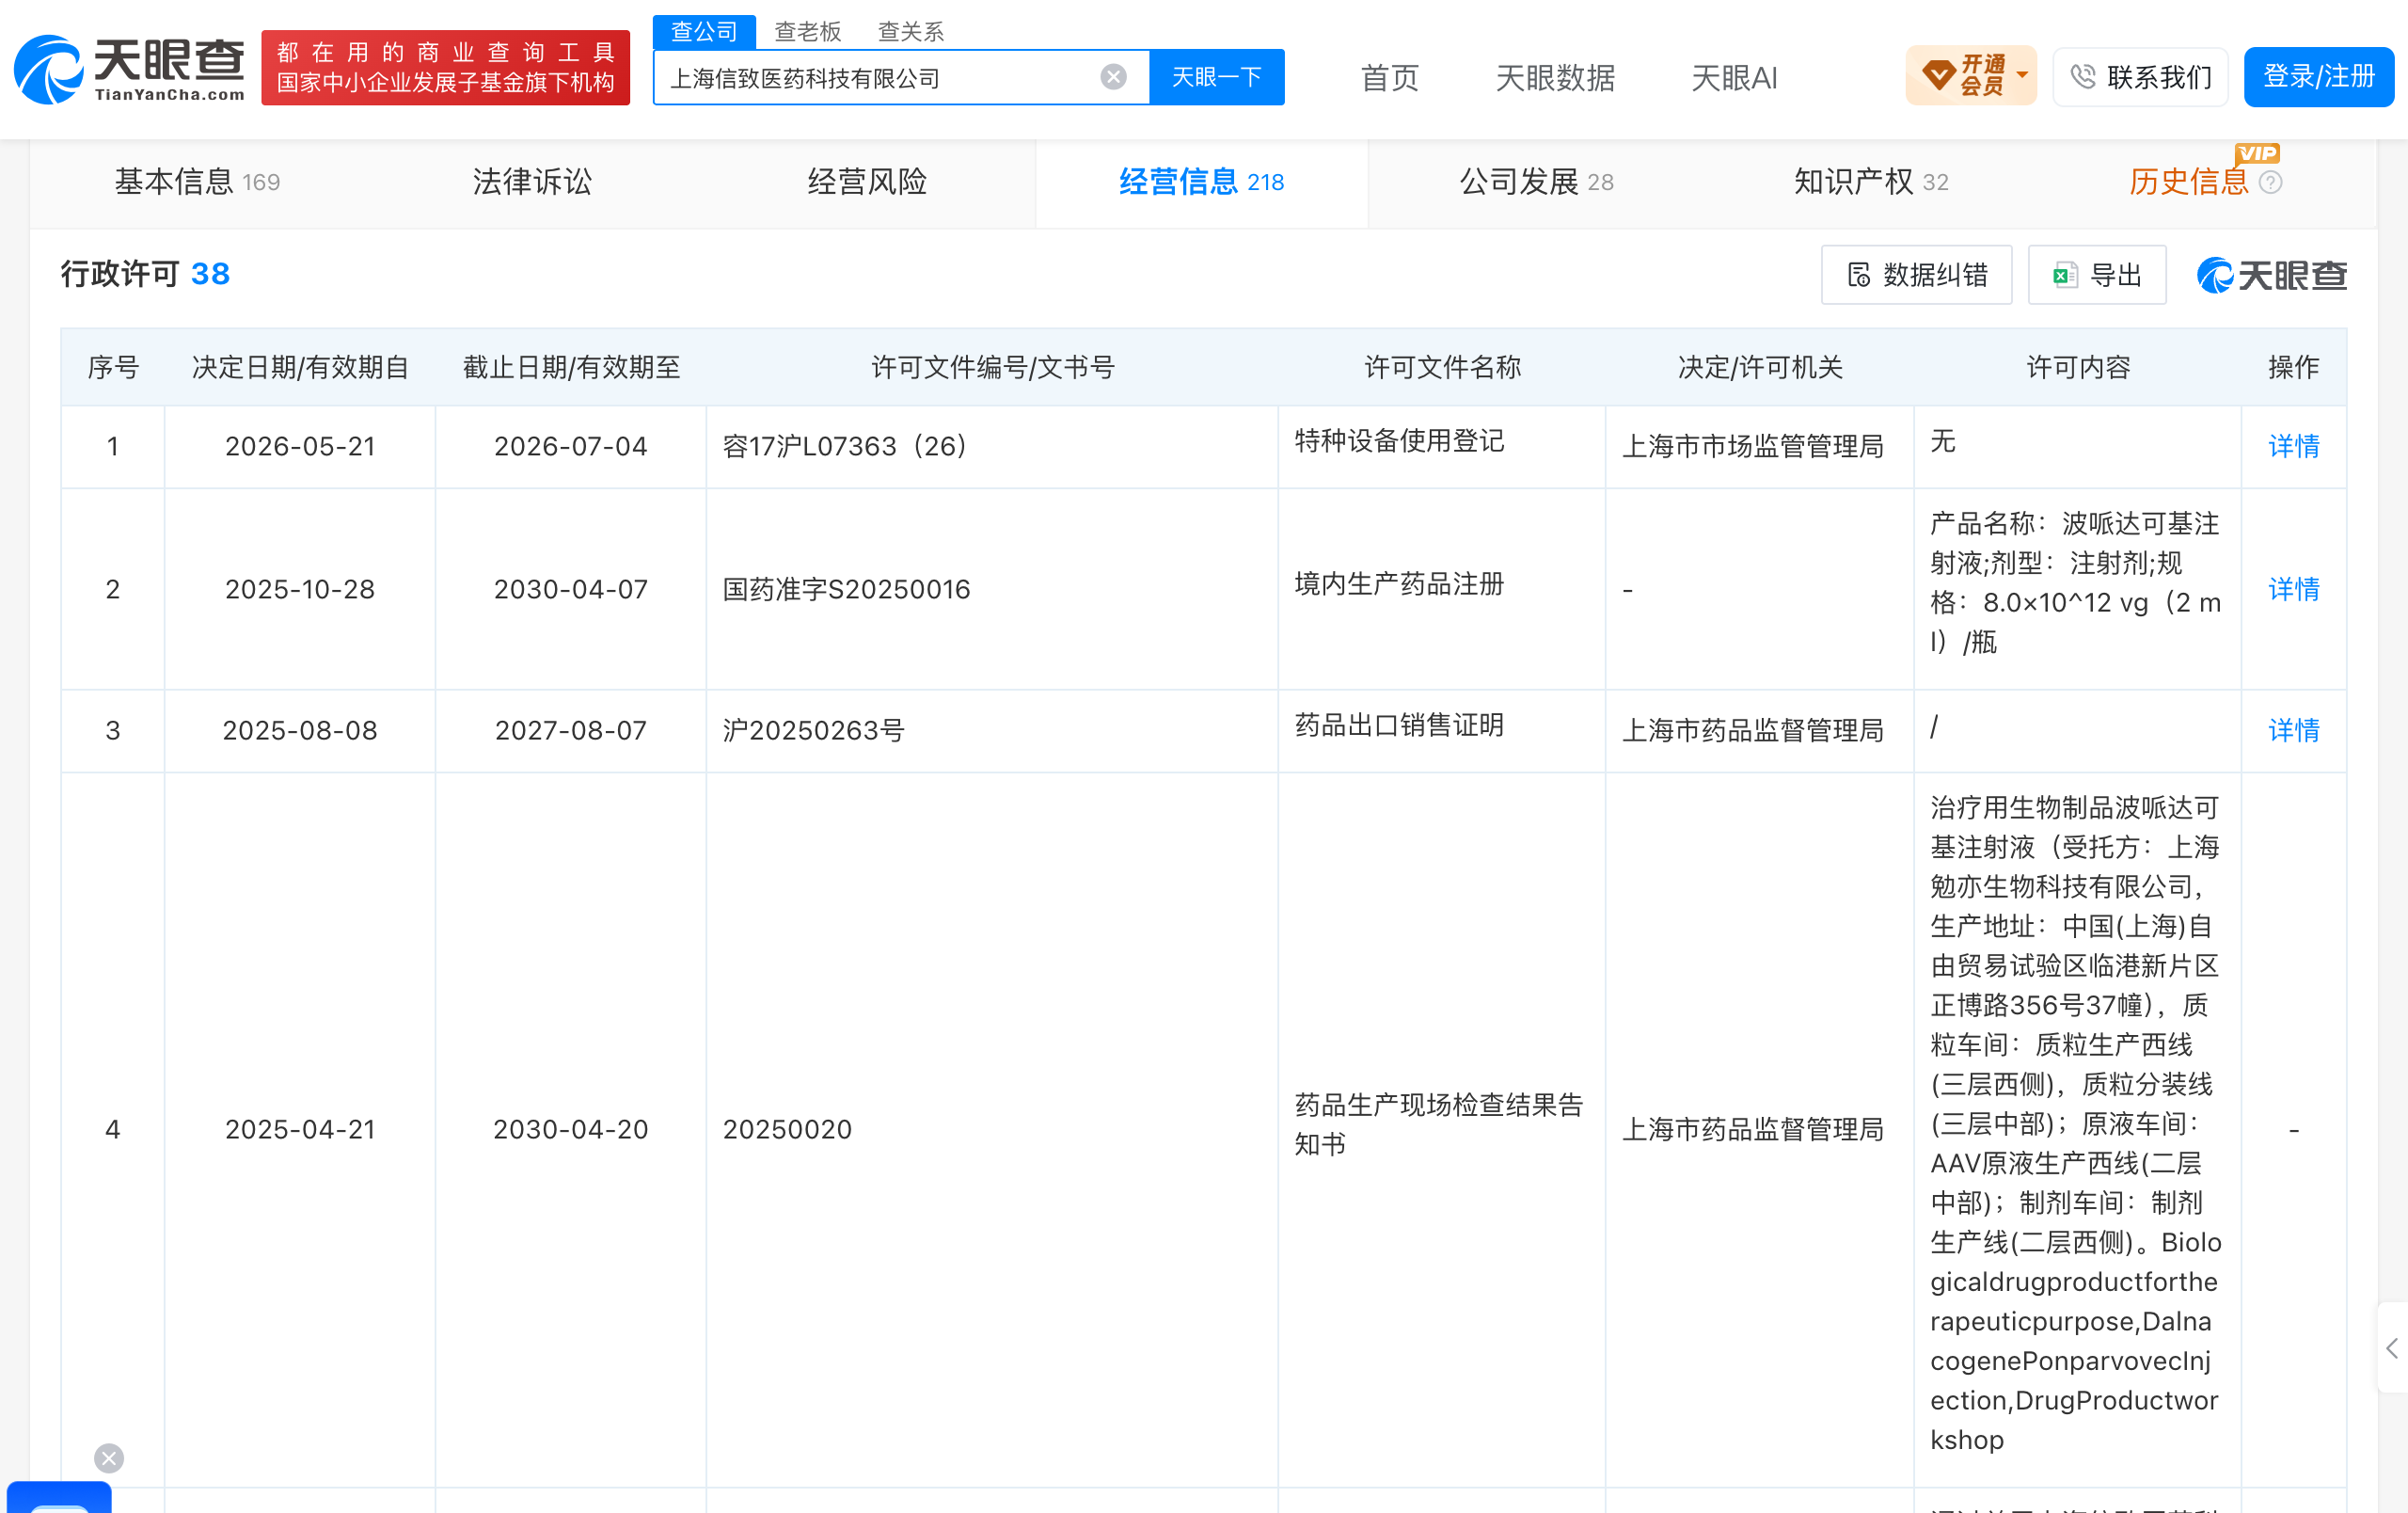Click the 数据纠错 button
This screenshot has width=2408, height=1513.
coord(1916,275)
